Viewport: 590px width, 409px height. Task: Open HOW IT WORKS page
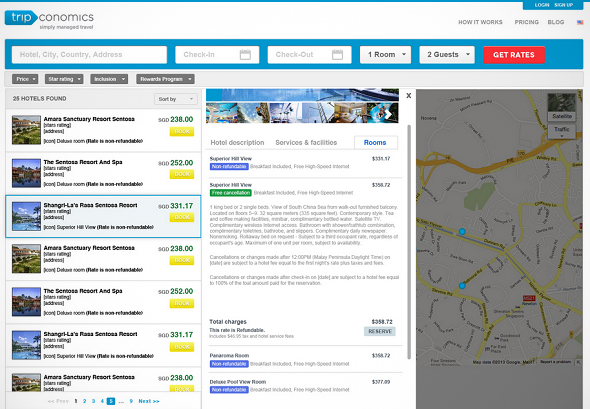pos(480,22)
